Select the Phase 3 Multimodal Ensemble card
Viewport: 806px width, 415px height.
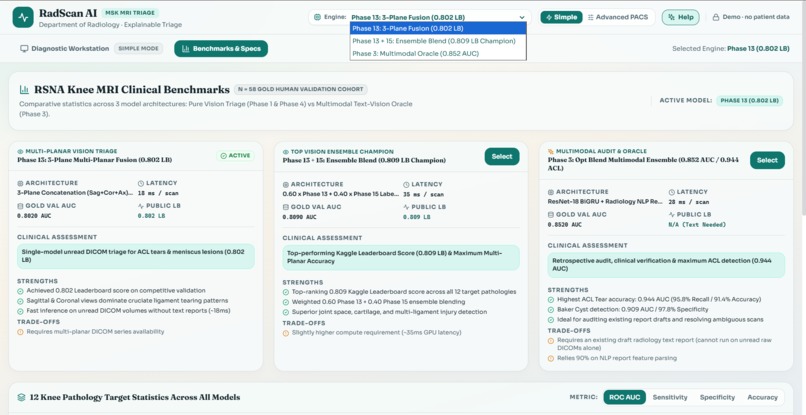(767, 160)
